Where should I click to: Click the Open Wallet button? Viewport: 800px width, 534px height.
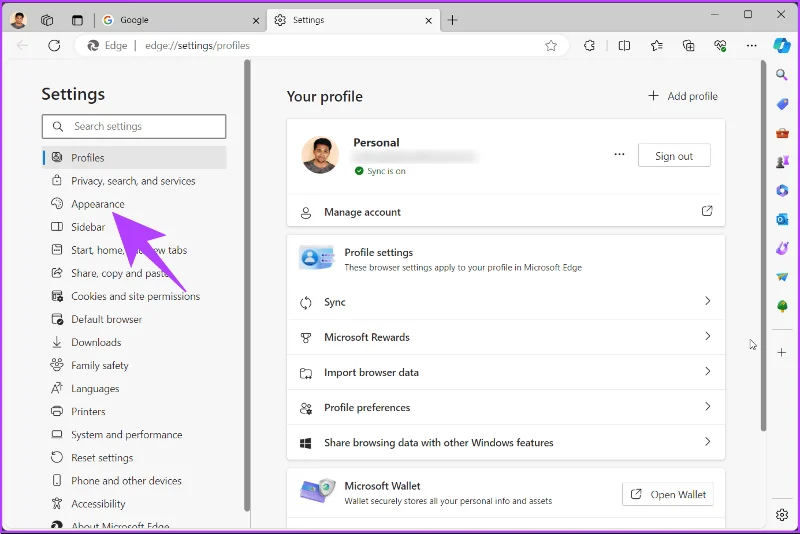coord(668,494)
